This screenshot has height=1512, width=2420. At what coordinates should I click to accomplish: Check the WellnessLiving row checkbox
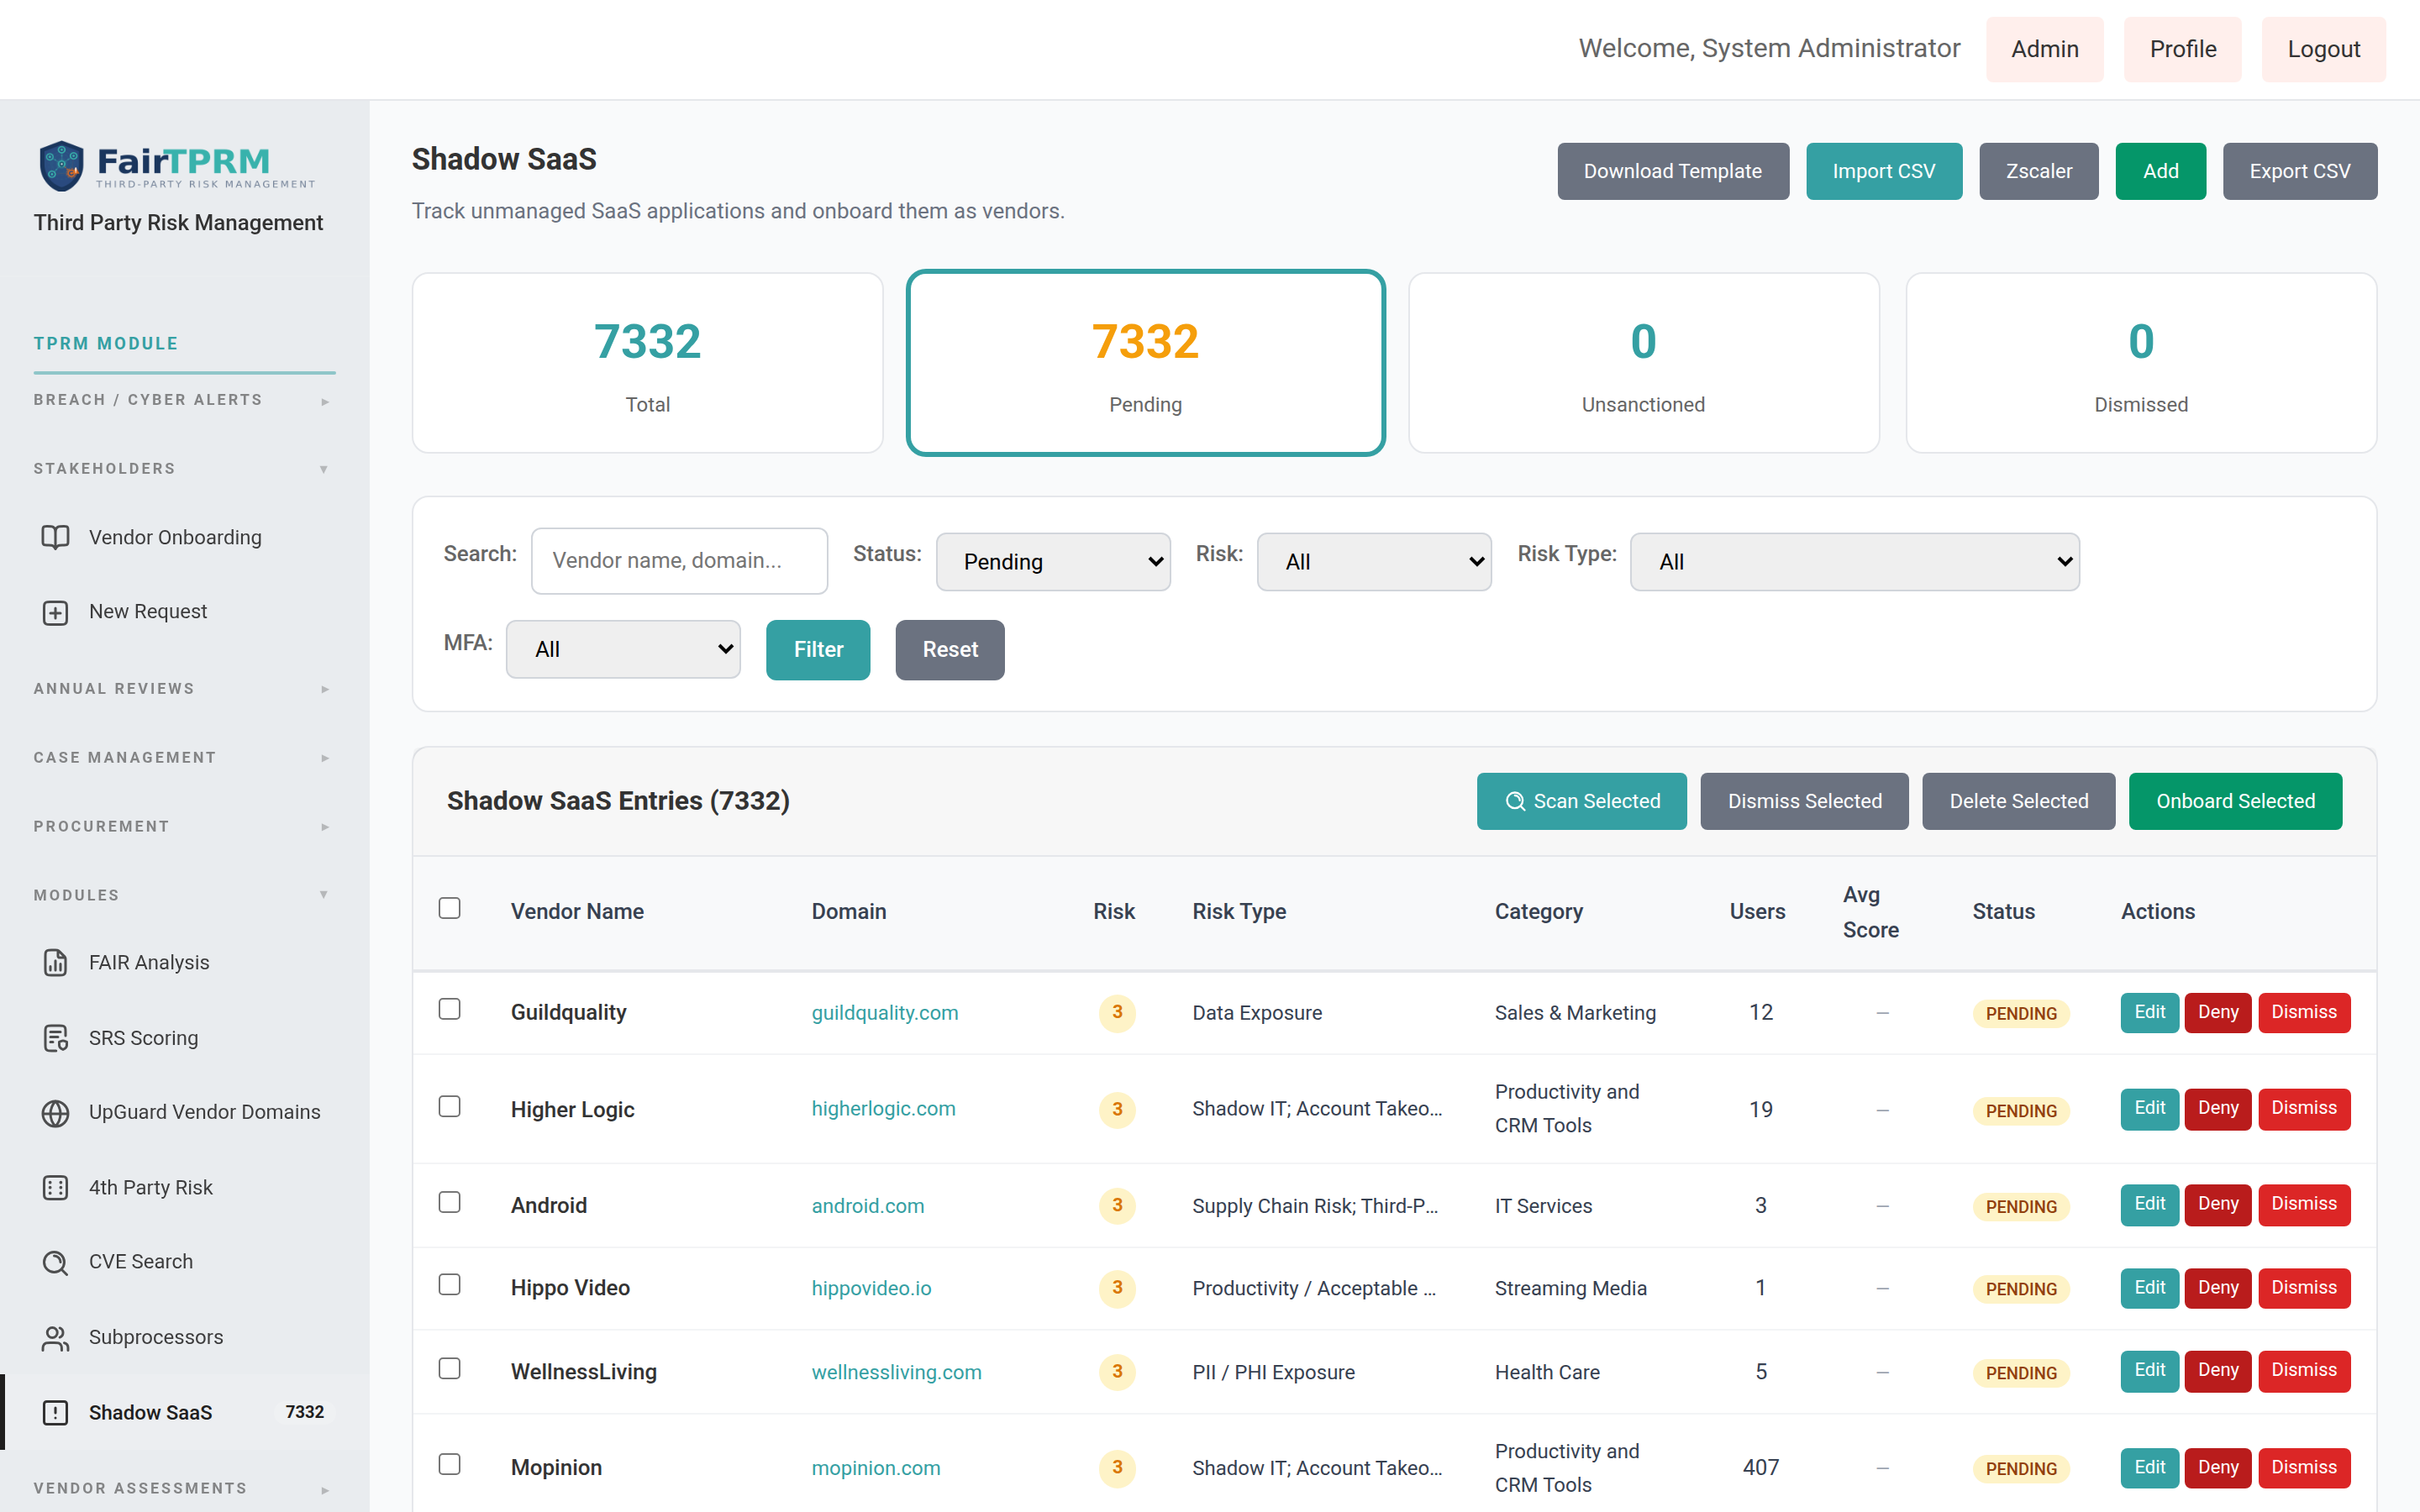click(x=450, y=1368)
